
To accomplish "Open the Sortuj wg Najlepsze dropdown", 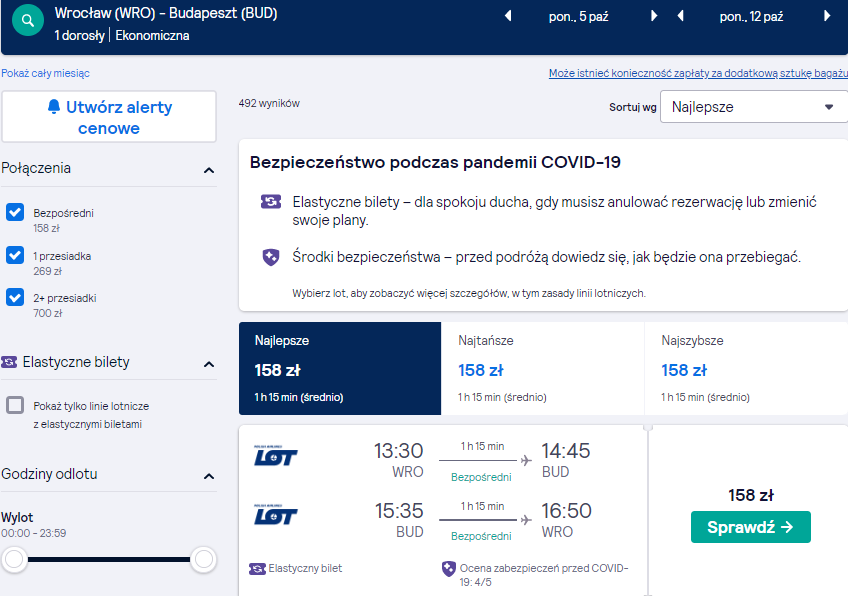I will (x=754, y=107).
